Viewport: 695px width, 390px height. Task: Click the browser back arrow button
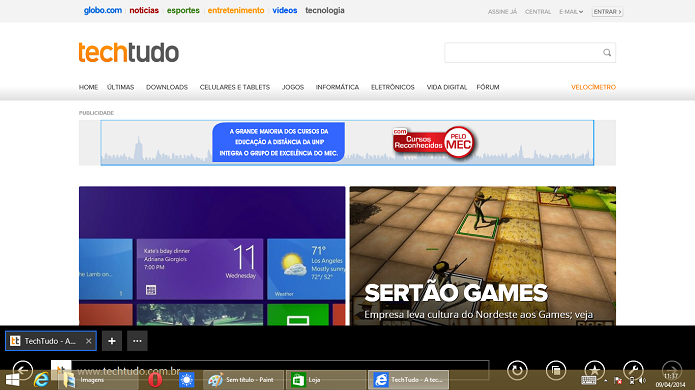23,370
